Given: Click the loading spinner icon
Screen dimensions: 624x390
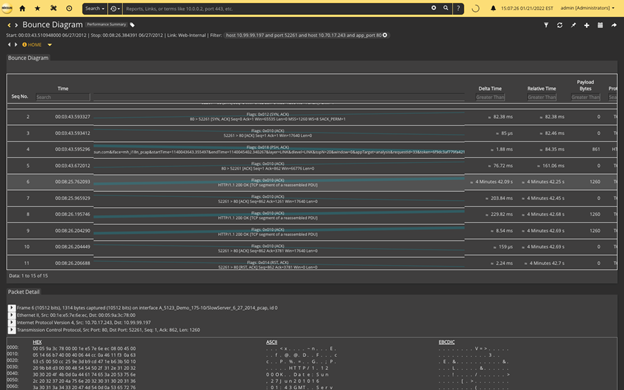Looking at the screenshot, I should 476,8.
